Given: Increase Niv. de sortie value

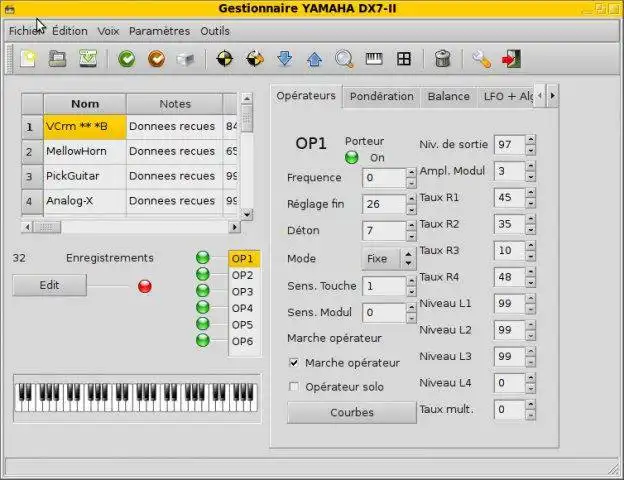Looking at the screenshot, I should click(530, 140).
